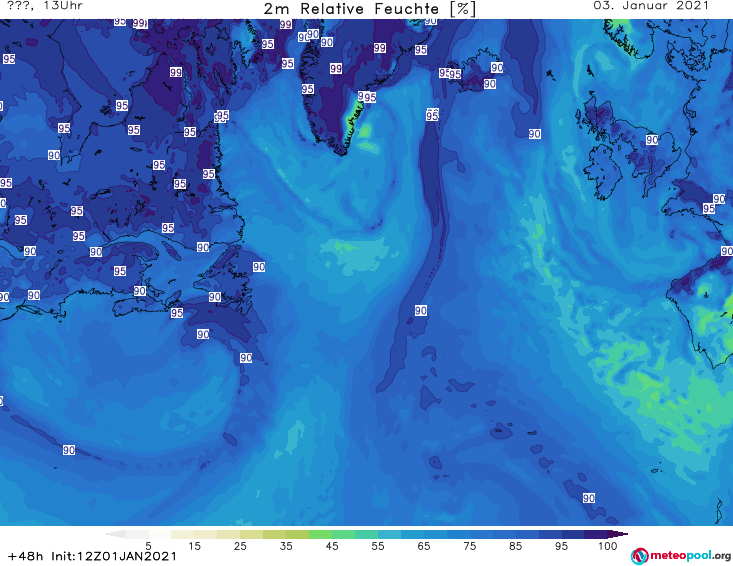Click the round meteopool logo icon
Viewport: 733px width, 566px height.
[x=639, y=556]
